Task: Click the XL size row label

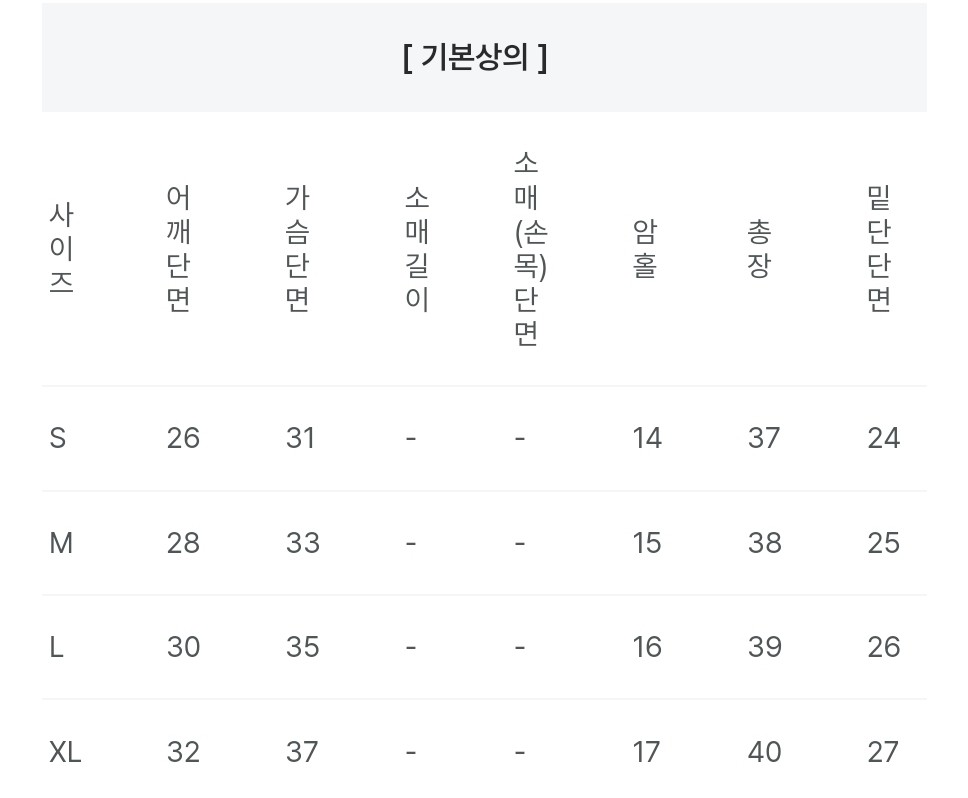Action: coord(65,751)
